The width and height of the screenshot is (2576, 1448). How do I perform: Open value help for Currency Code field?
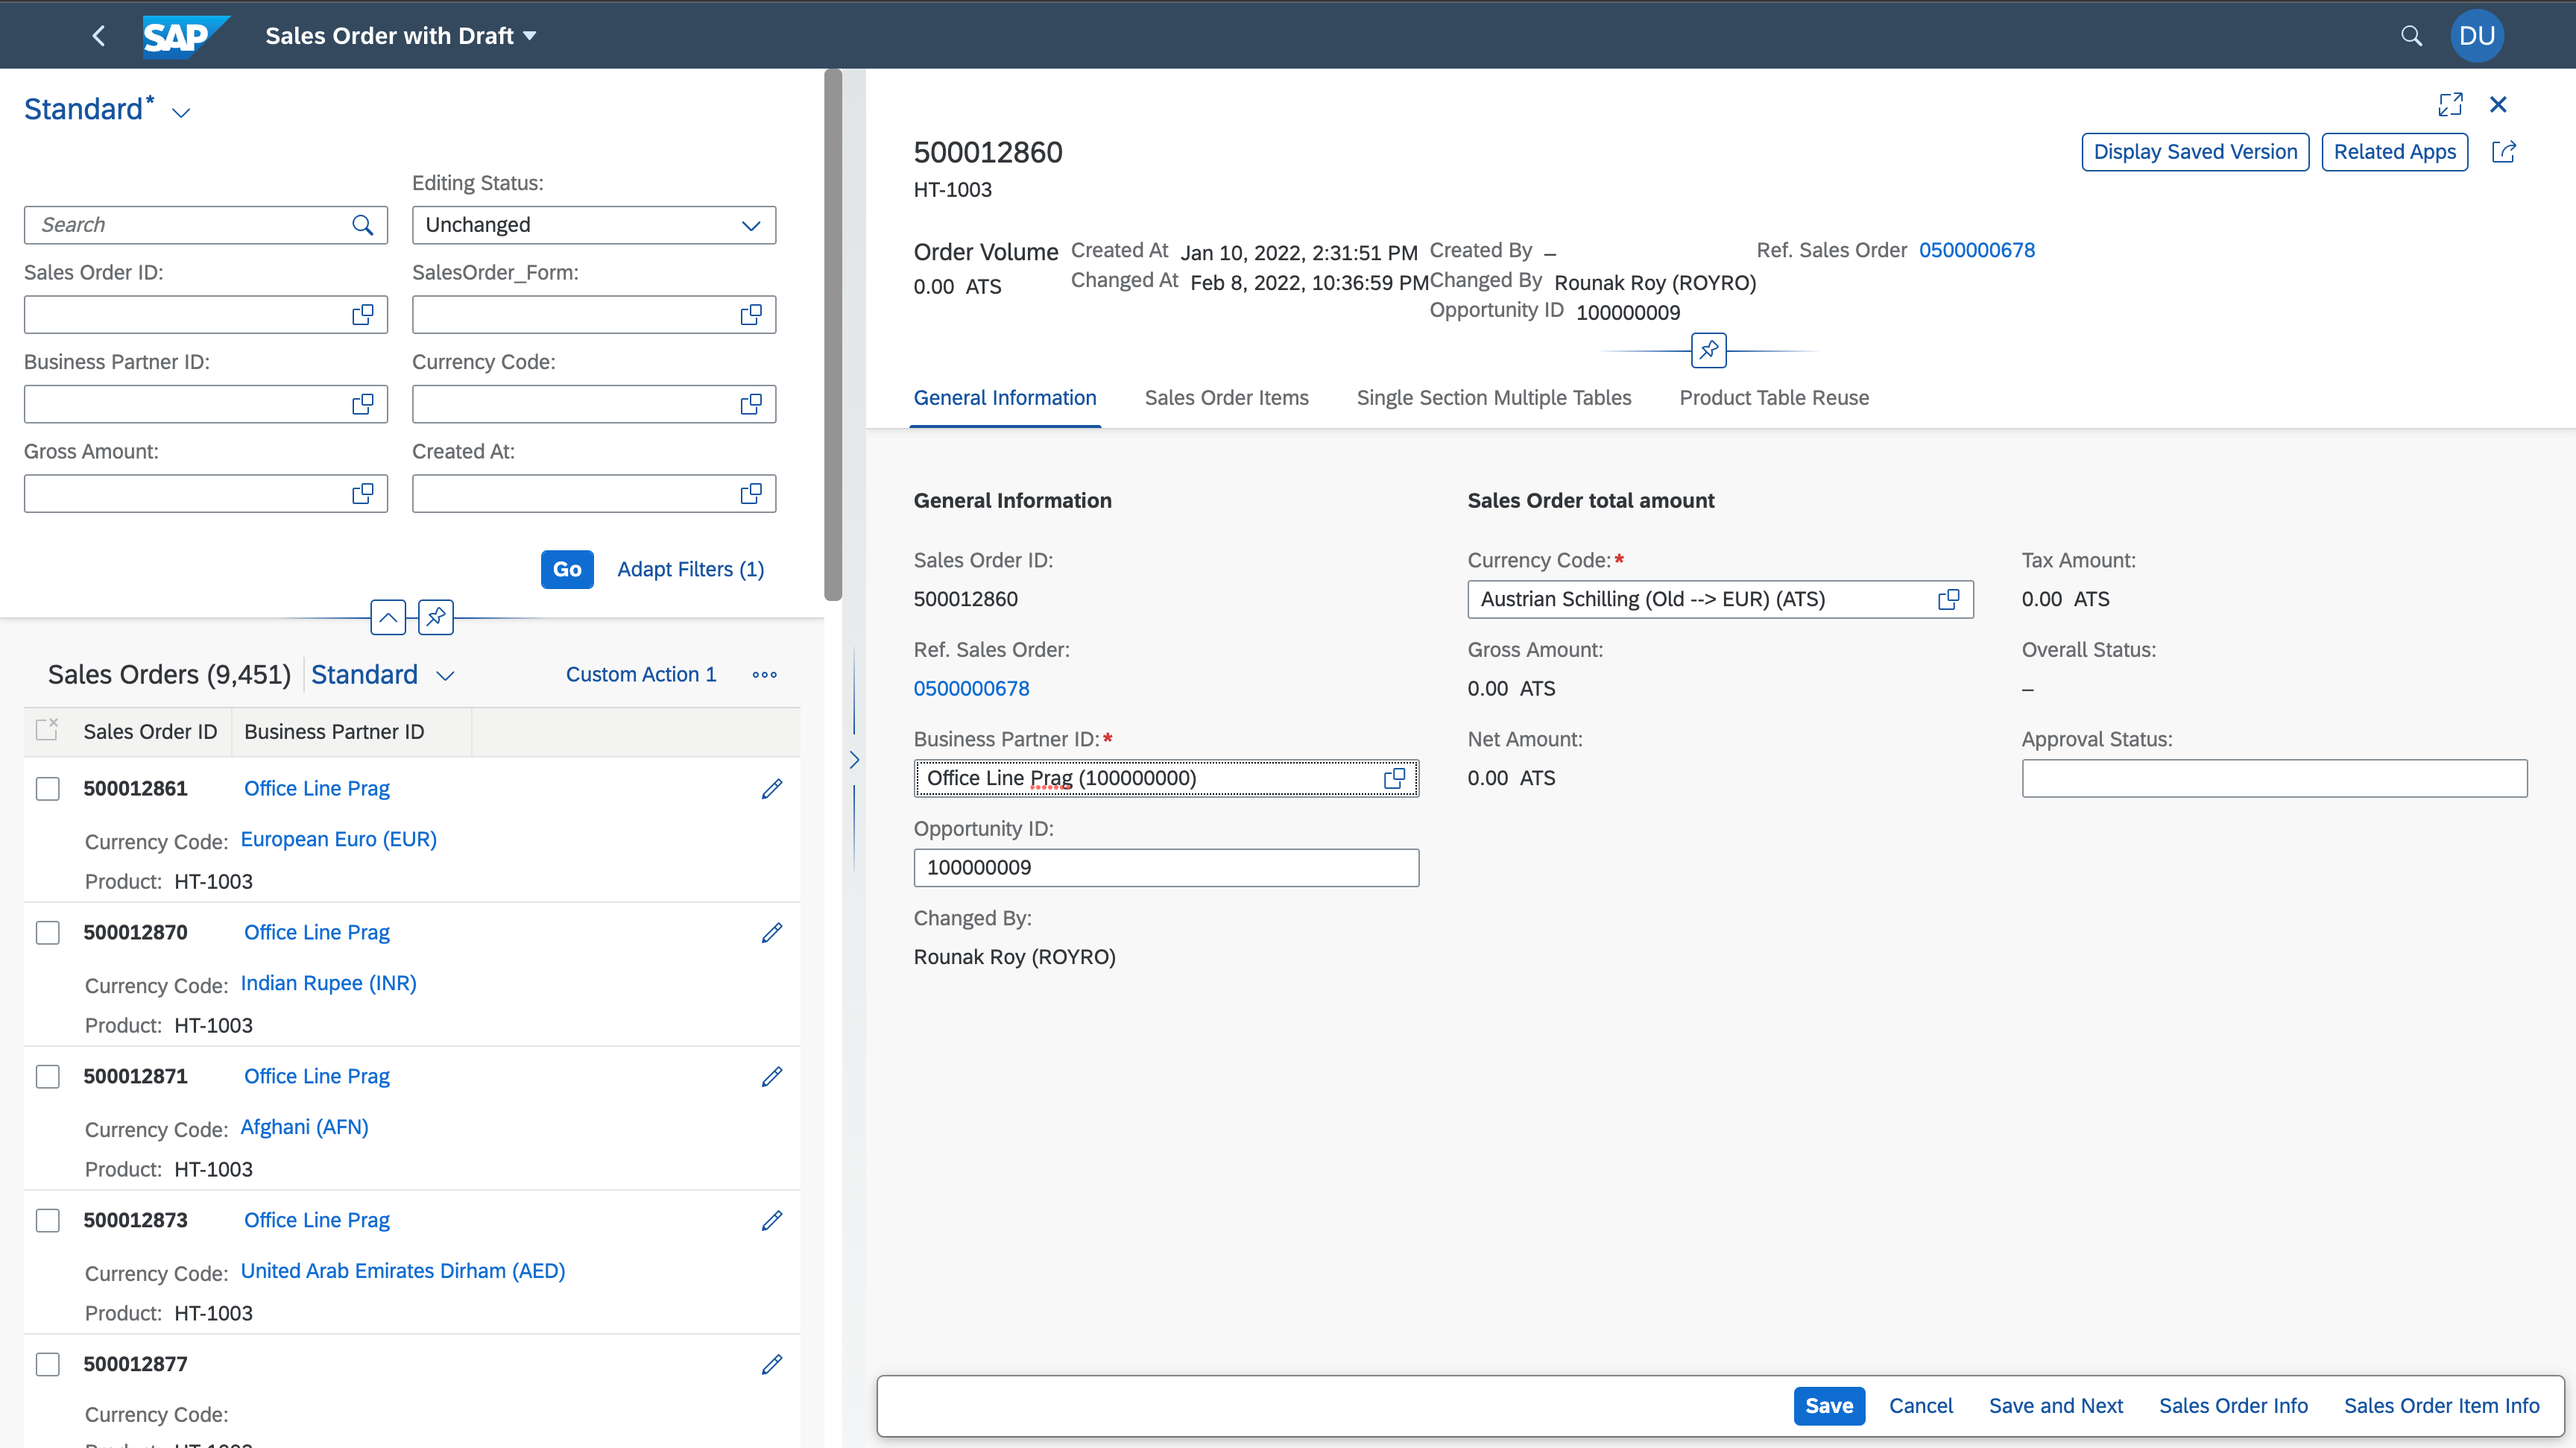[1948, 599]
